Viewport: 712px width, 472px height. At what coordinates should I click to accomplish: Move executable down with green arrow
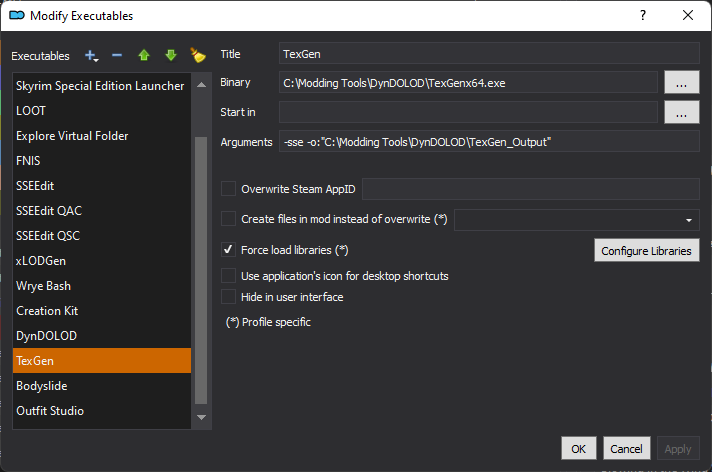(x=170, y=56)
